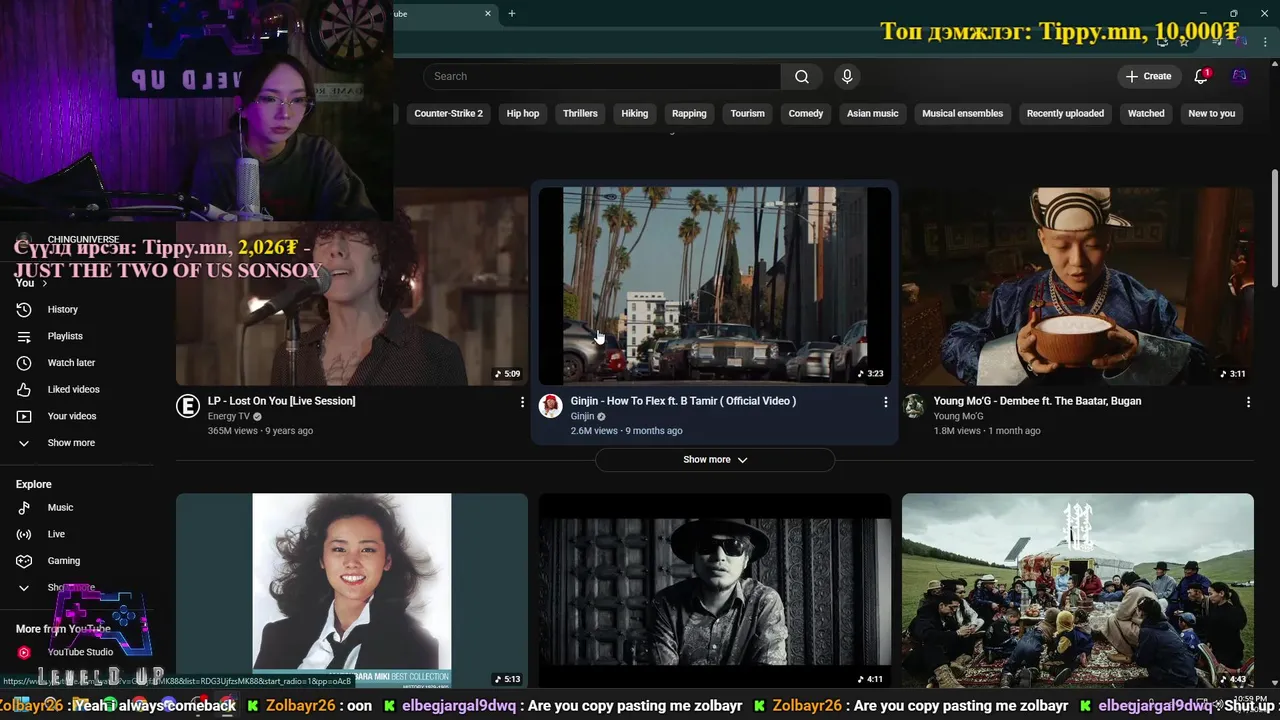Screen dimensions: 1280x720
Task: Play the palm trees How To Flex thumbnail
Action: [x=715, y=286]
